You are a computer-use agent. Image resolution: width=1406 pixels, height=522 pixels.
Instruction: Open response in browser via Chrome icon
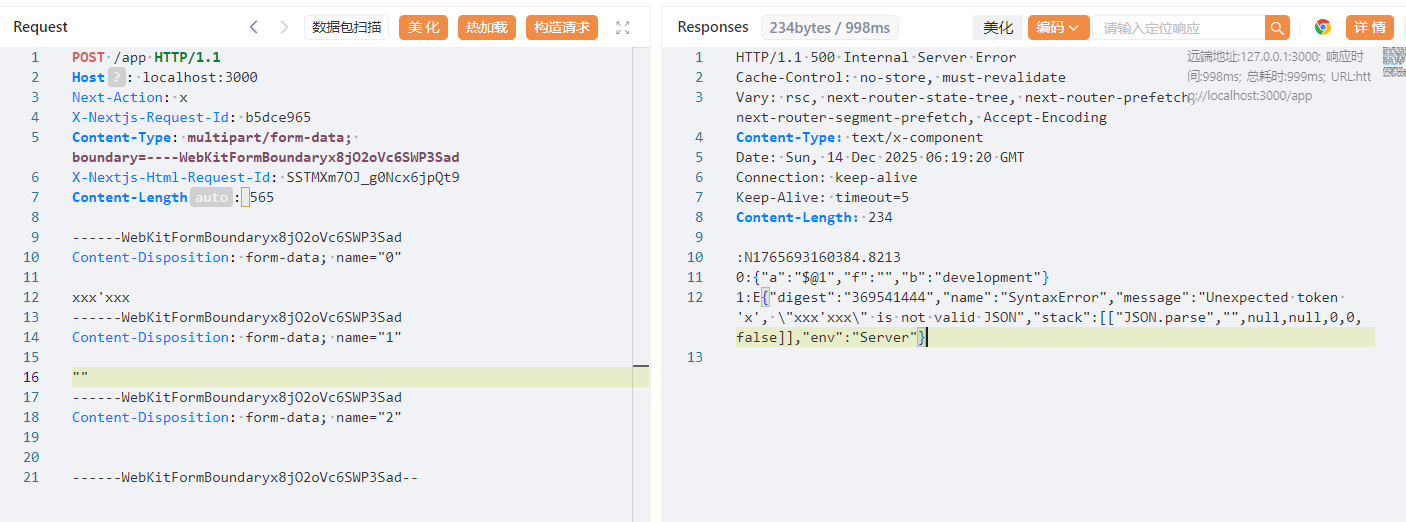pos(1322,28)
